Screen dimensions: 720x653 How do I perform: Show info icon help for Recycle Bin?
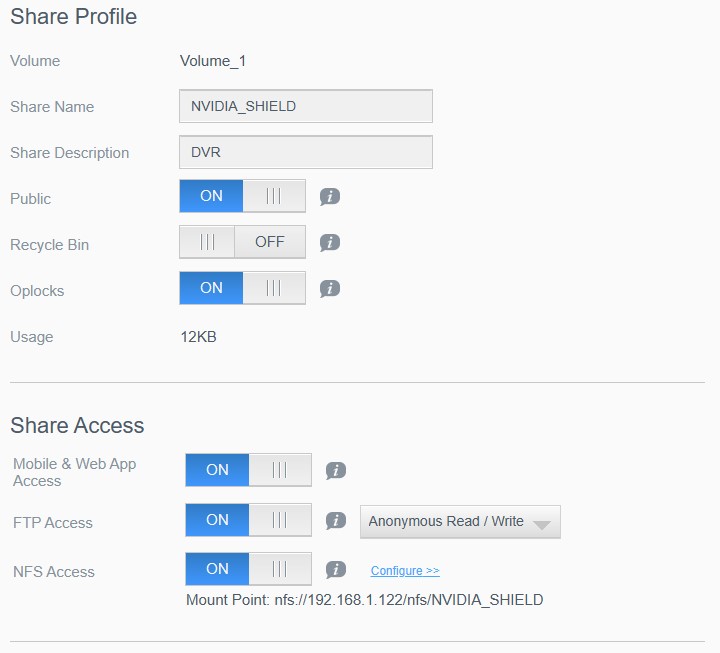(x=330, y=242)
